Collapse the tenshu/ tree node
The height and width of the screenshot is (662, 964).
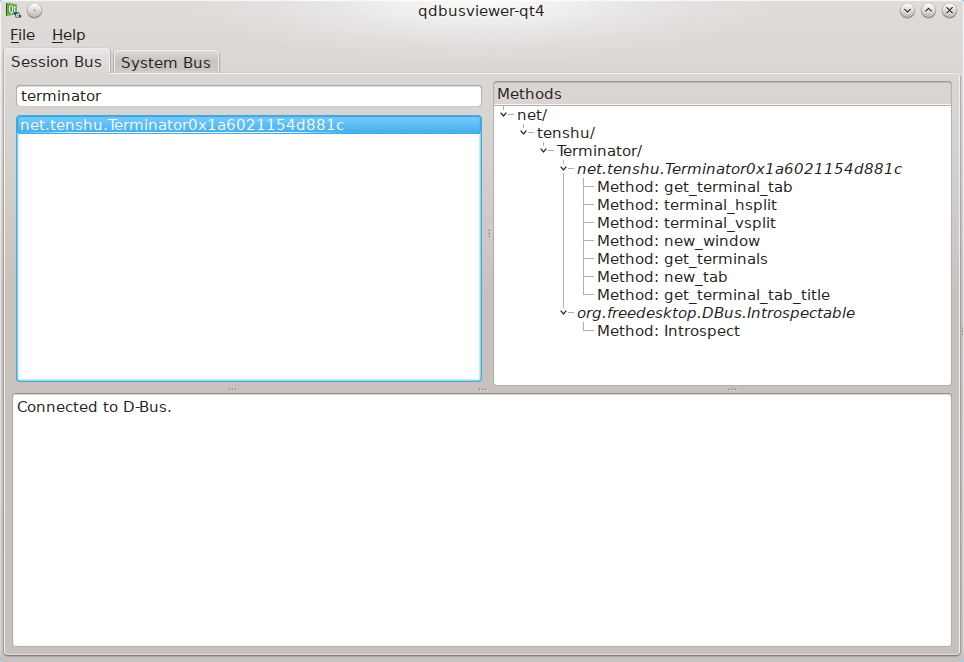click(524, 132)
